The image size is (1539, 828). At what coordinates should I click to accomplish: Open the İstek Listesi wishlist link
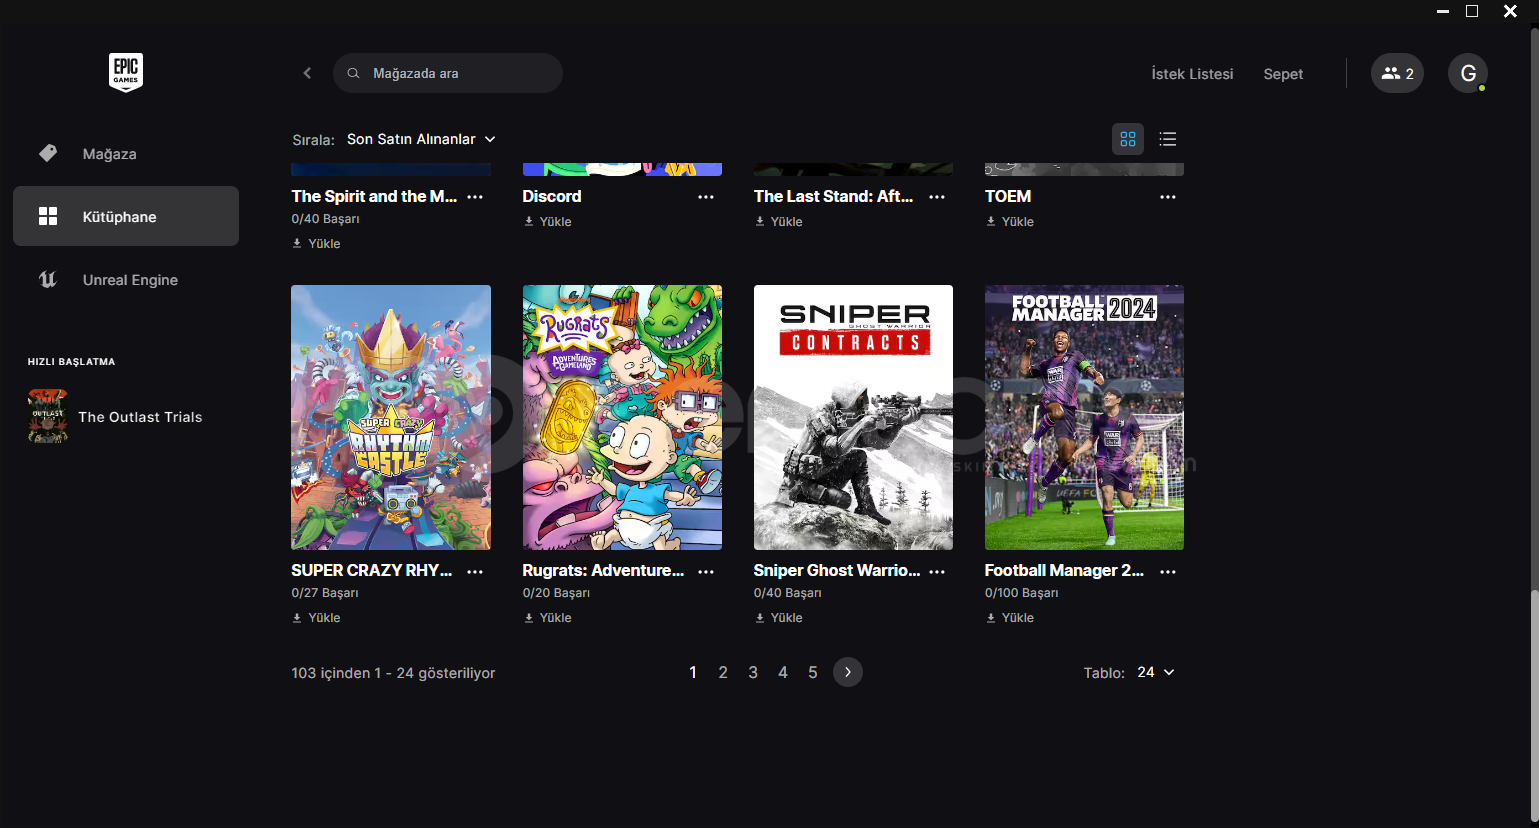coord(1192,74)
